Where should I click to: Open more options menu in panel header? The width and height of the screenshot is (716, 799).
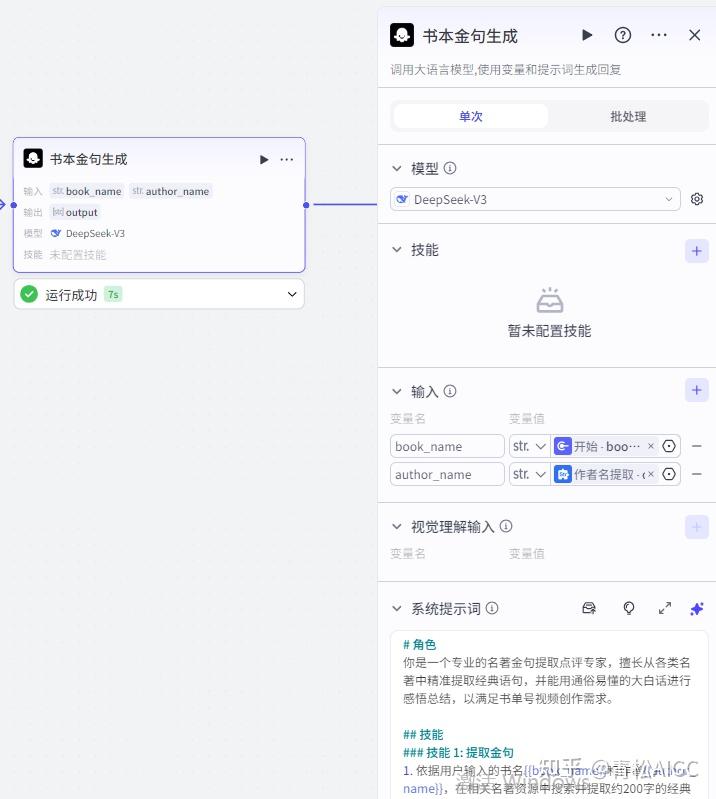tap(659, 35)
